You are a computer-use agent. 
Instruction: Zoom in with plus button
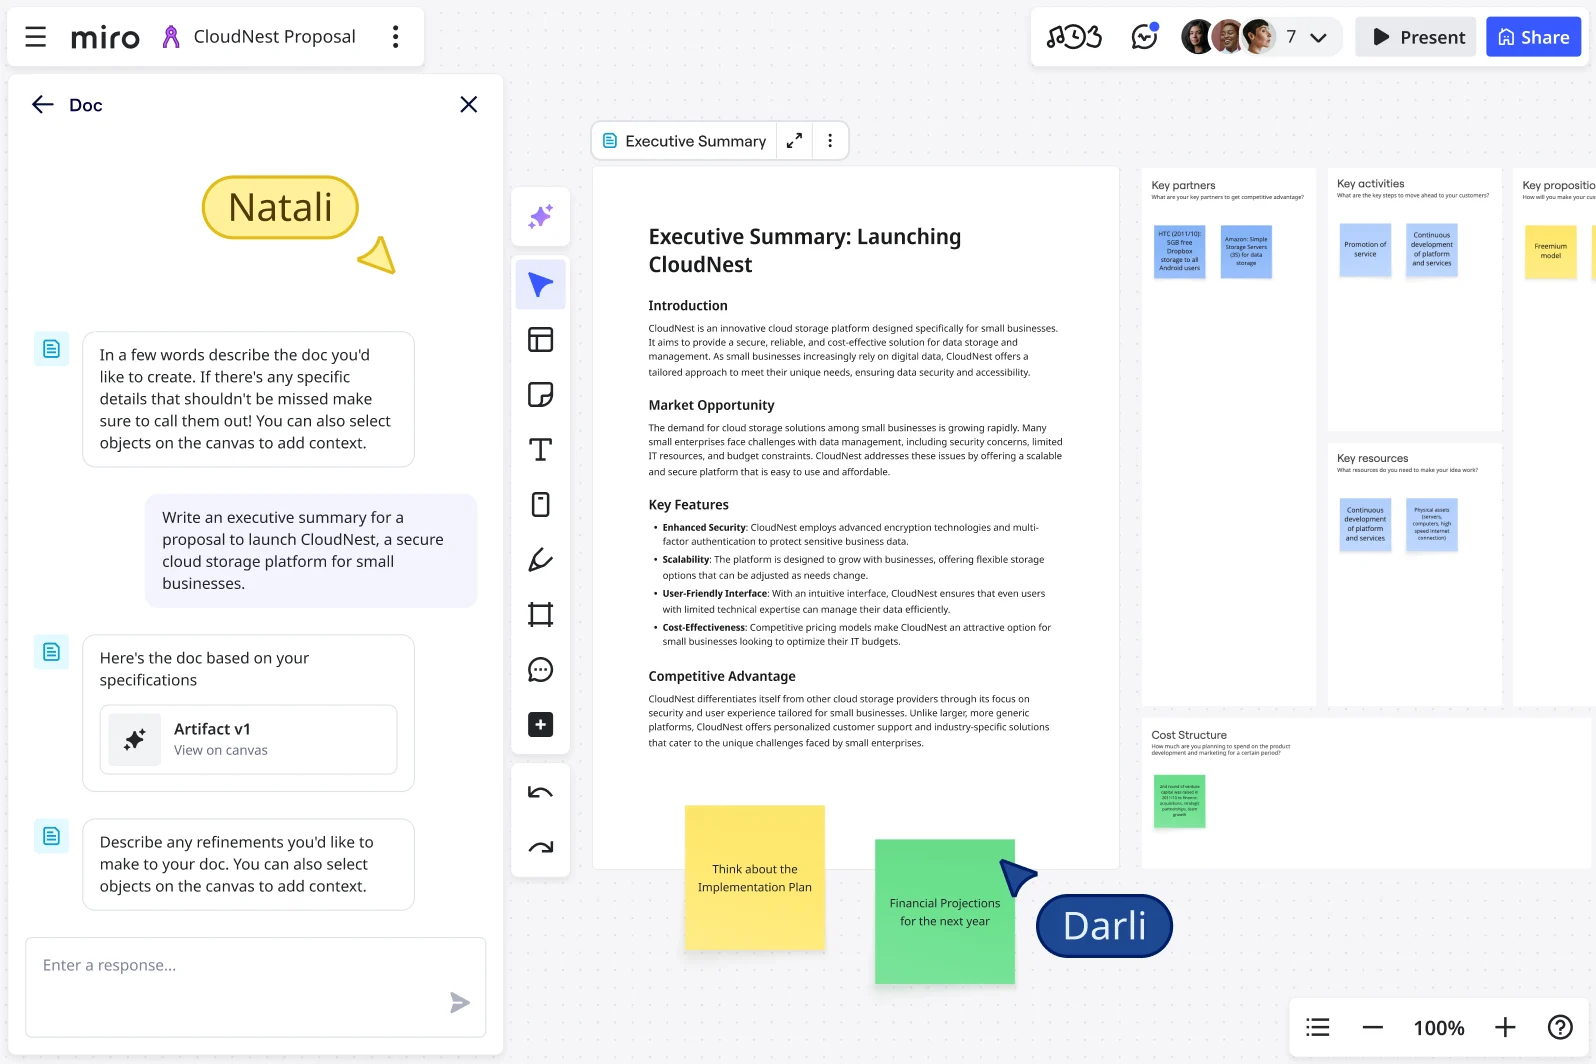(1505, 1027)
